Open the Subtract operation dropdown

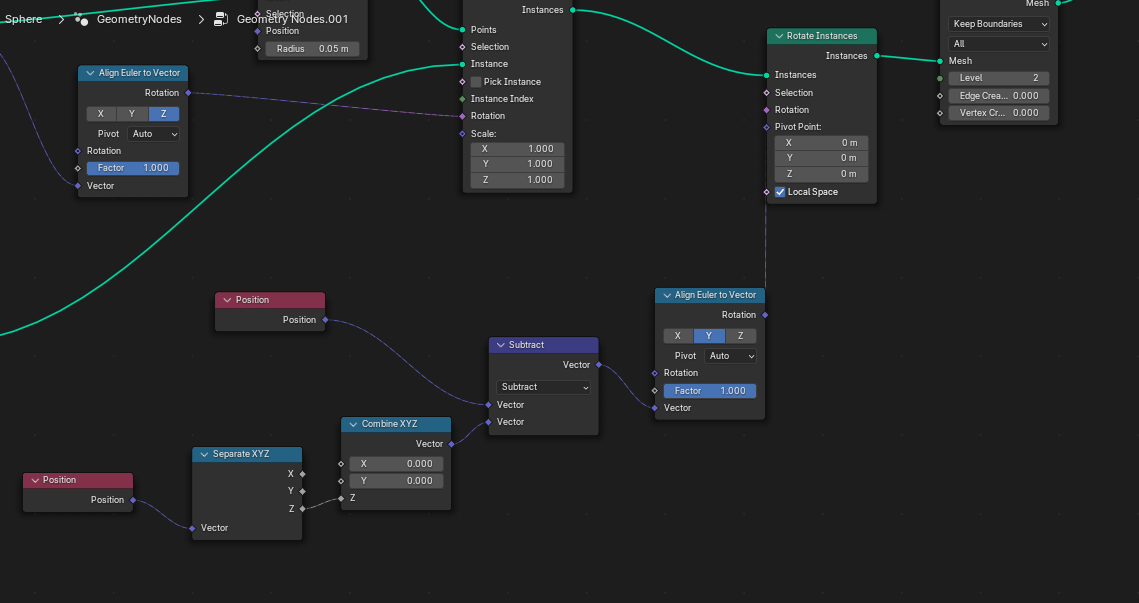pyautogui.click(x=543, y=387)
